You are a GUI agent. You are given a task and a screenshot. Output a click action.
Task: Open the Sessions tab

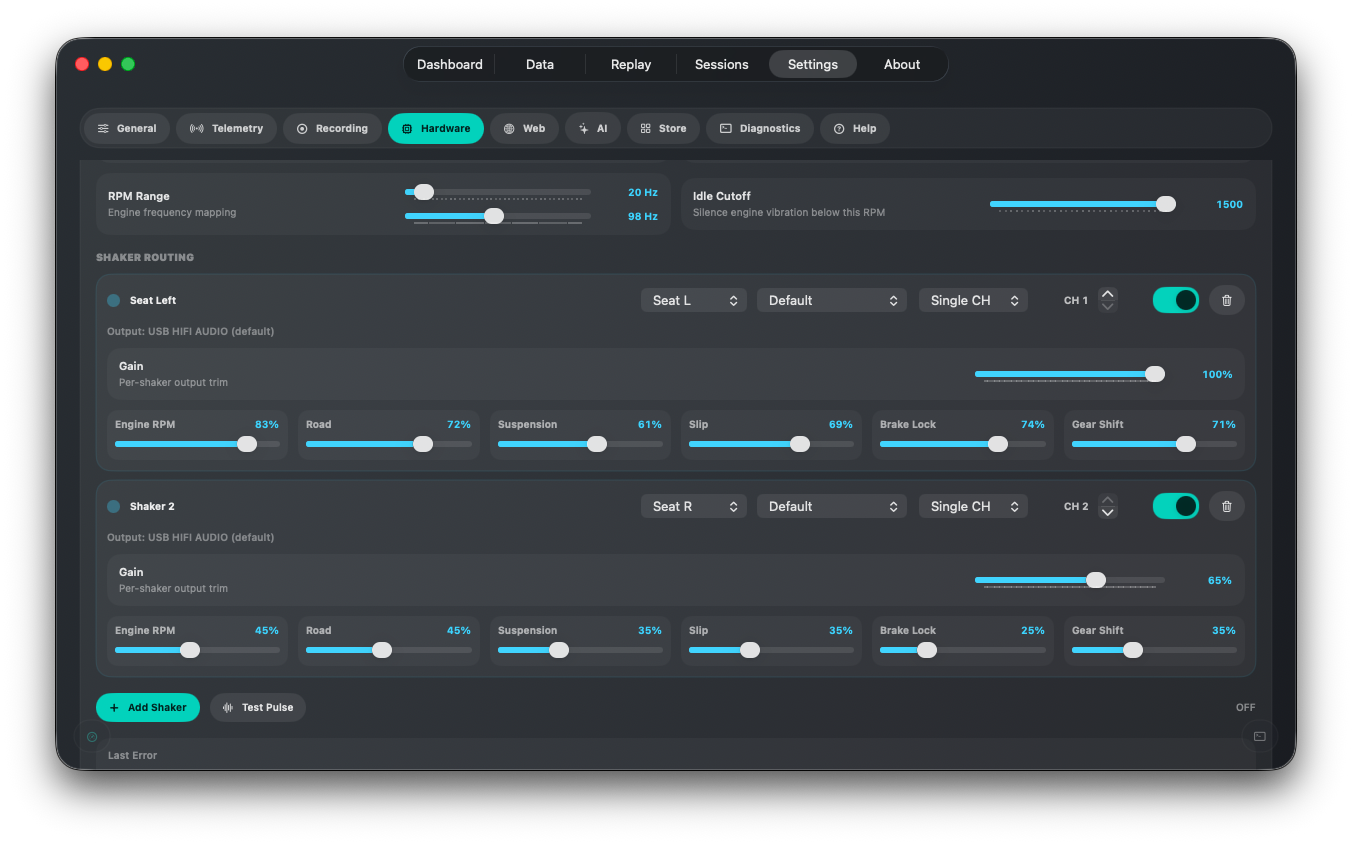(722, 64)
